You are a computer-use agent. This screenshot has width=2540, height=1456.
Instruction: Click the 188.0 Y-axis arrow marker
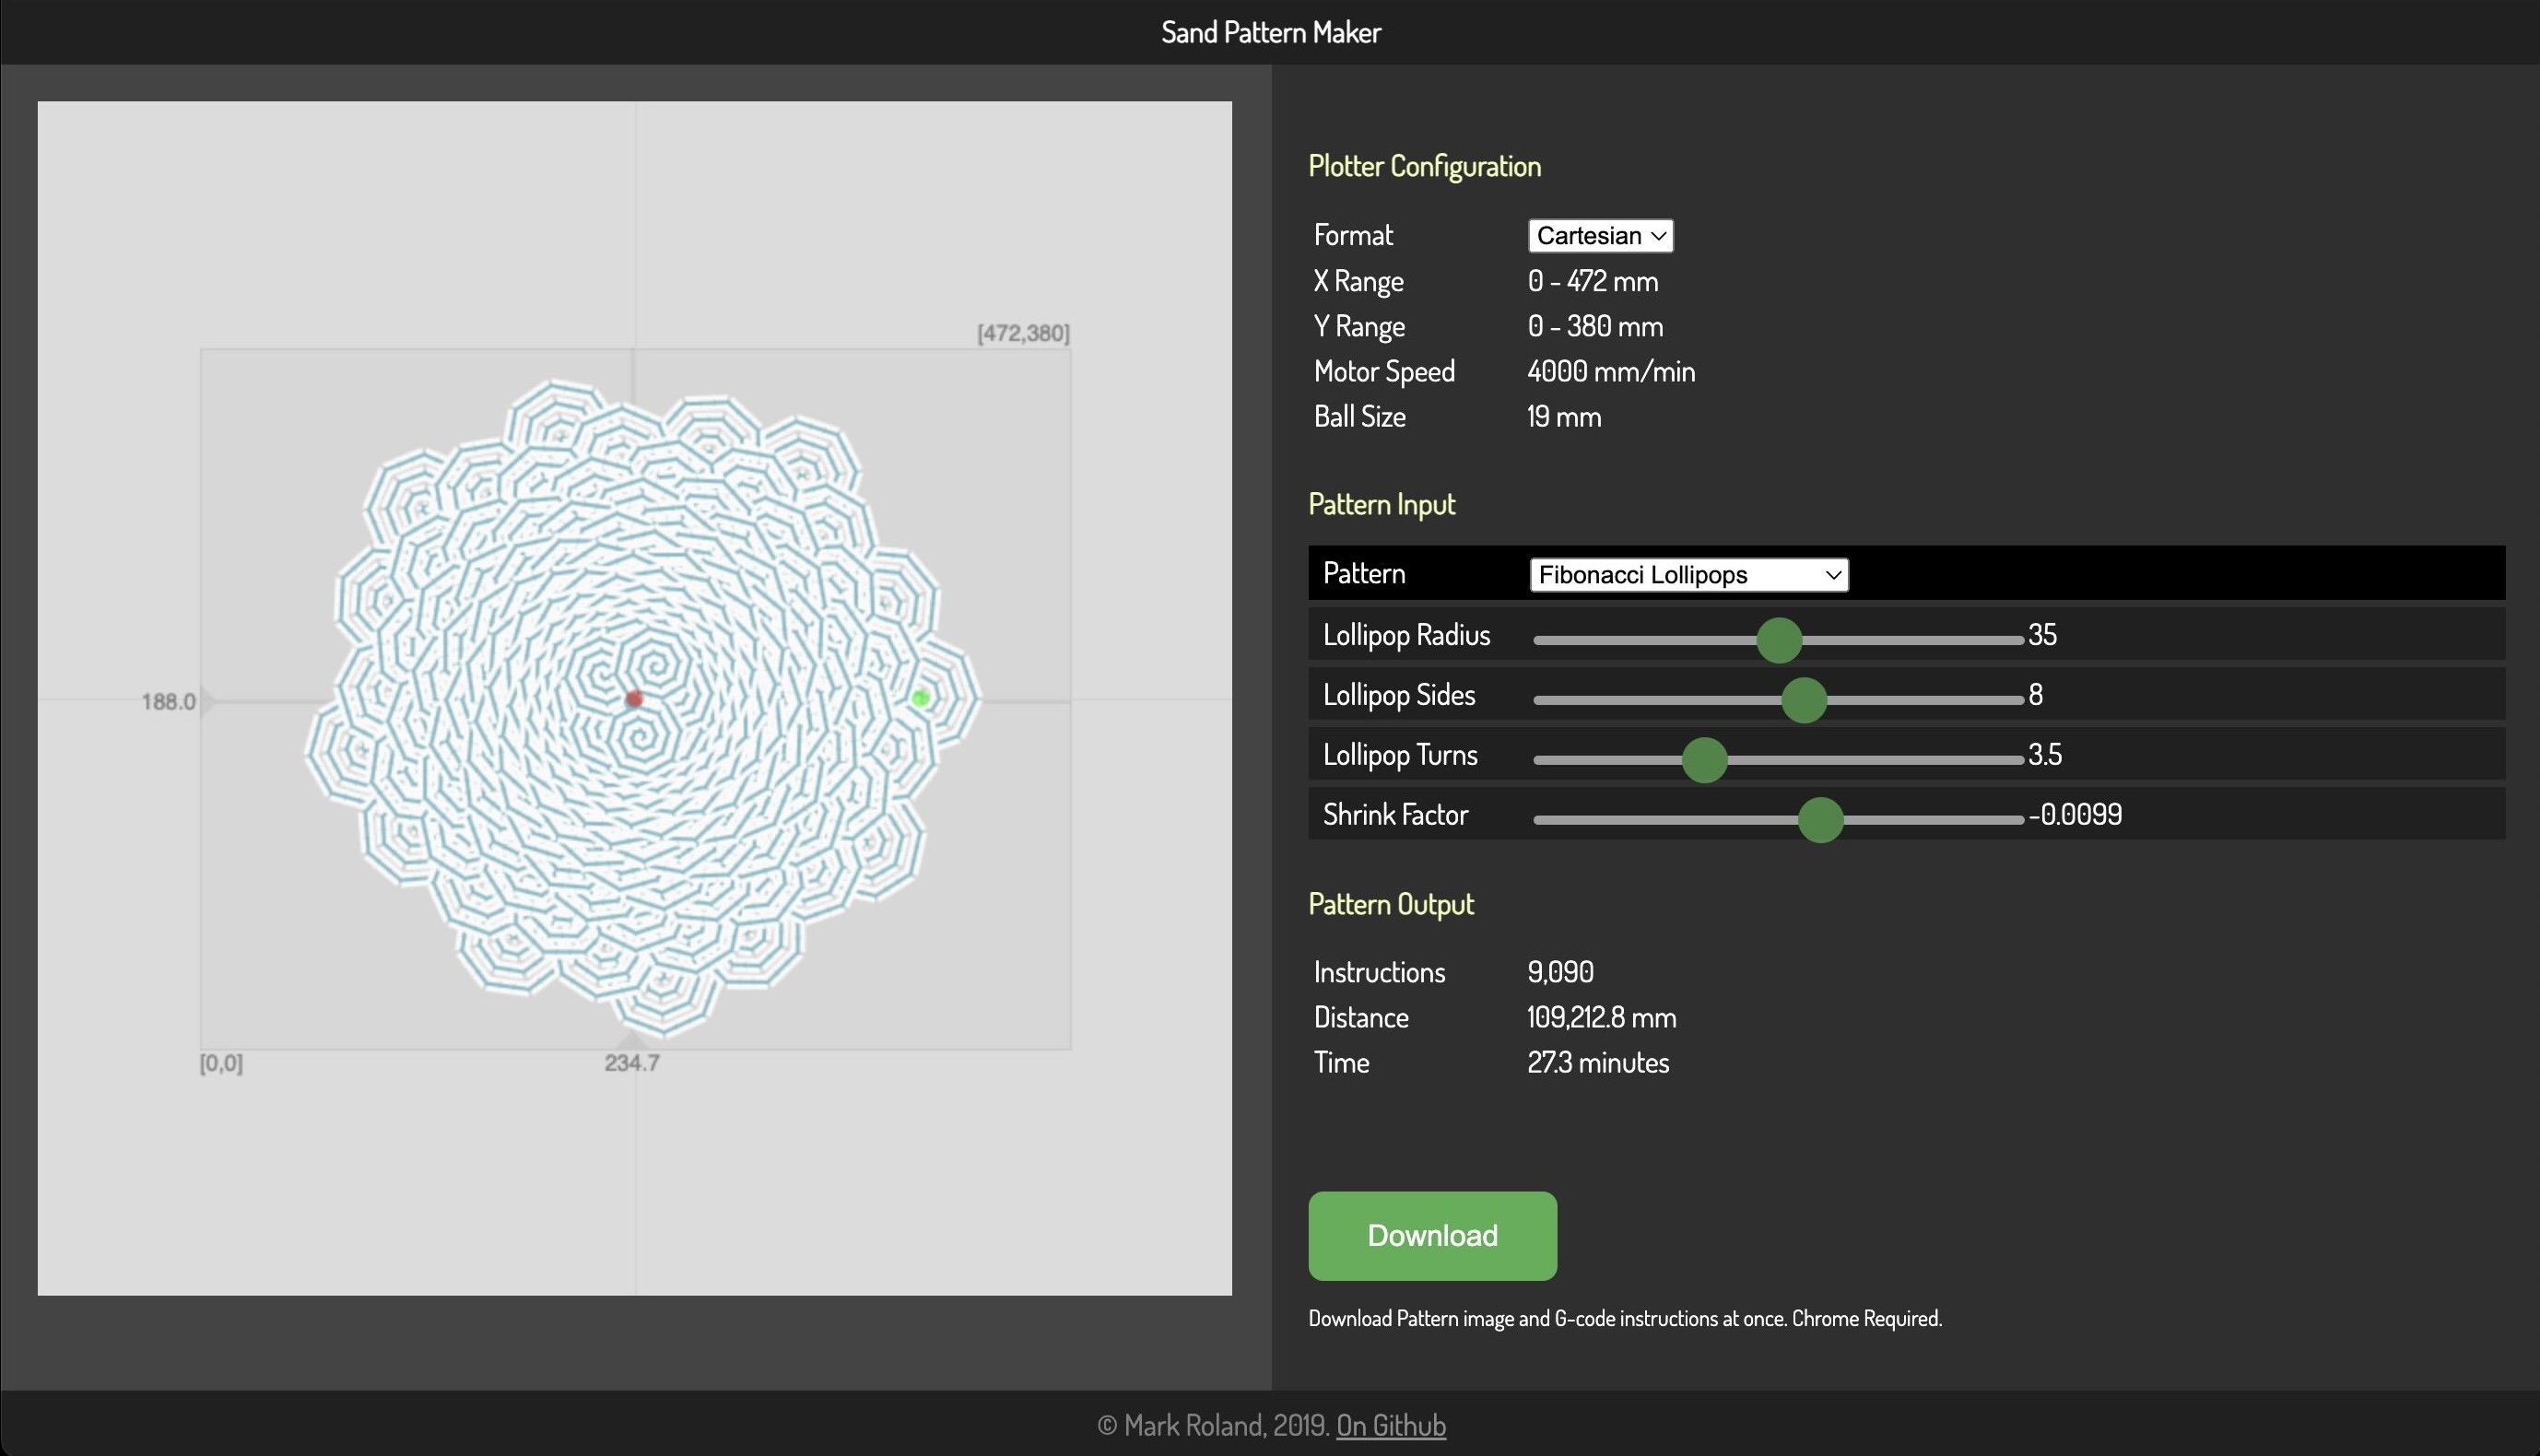click(208, 701)
